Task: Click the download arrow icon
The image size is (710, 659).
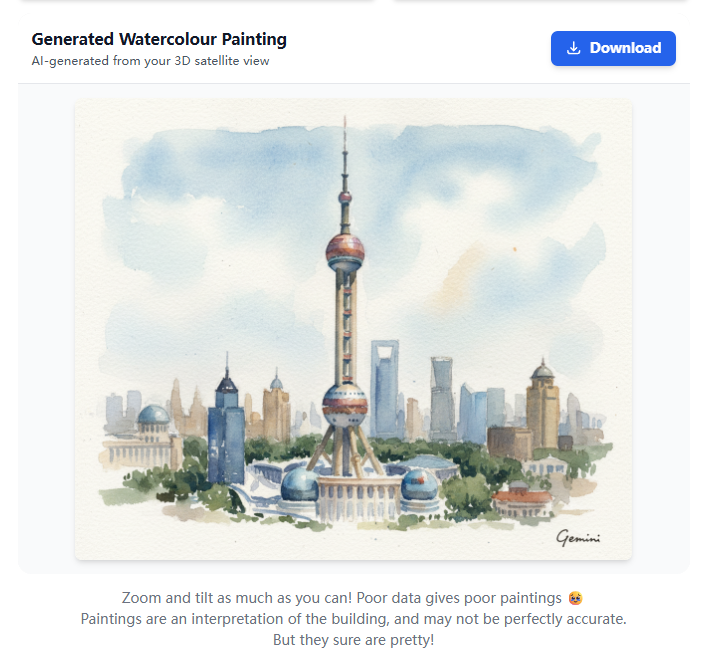Action: (573, 48)
